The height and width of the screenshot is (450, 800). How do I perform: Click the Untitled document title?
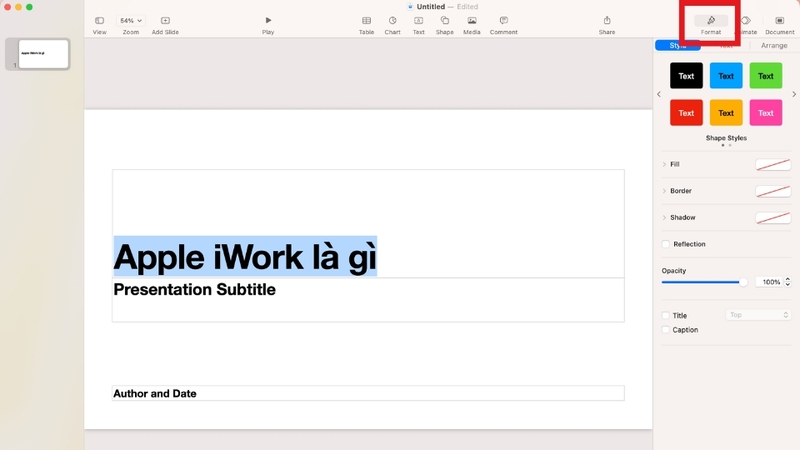pyautogui.click(x=431, y=7)
